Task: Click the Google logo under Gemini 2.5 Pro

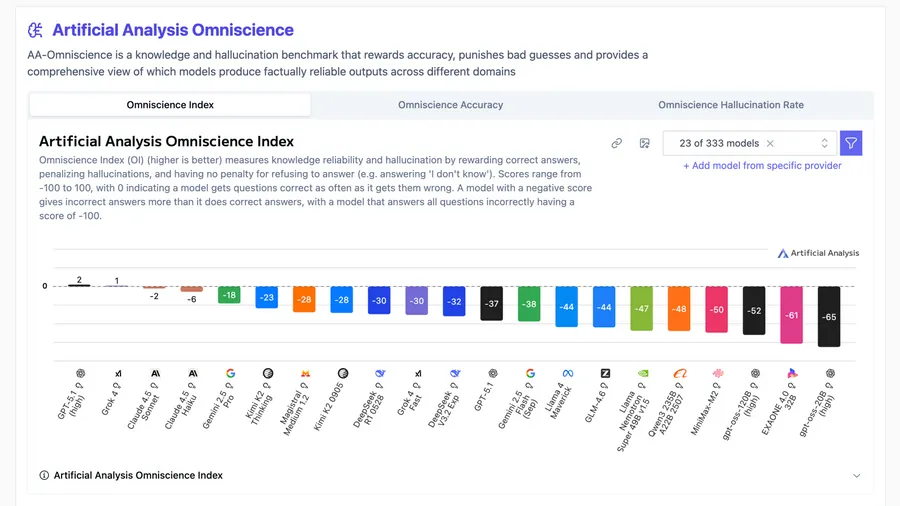Action: (x=230, y=373)
